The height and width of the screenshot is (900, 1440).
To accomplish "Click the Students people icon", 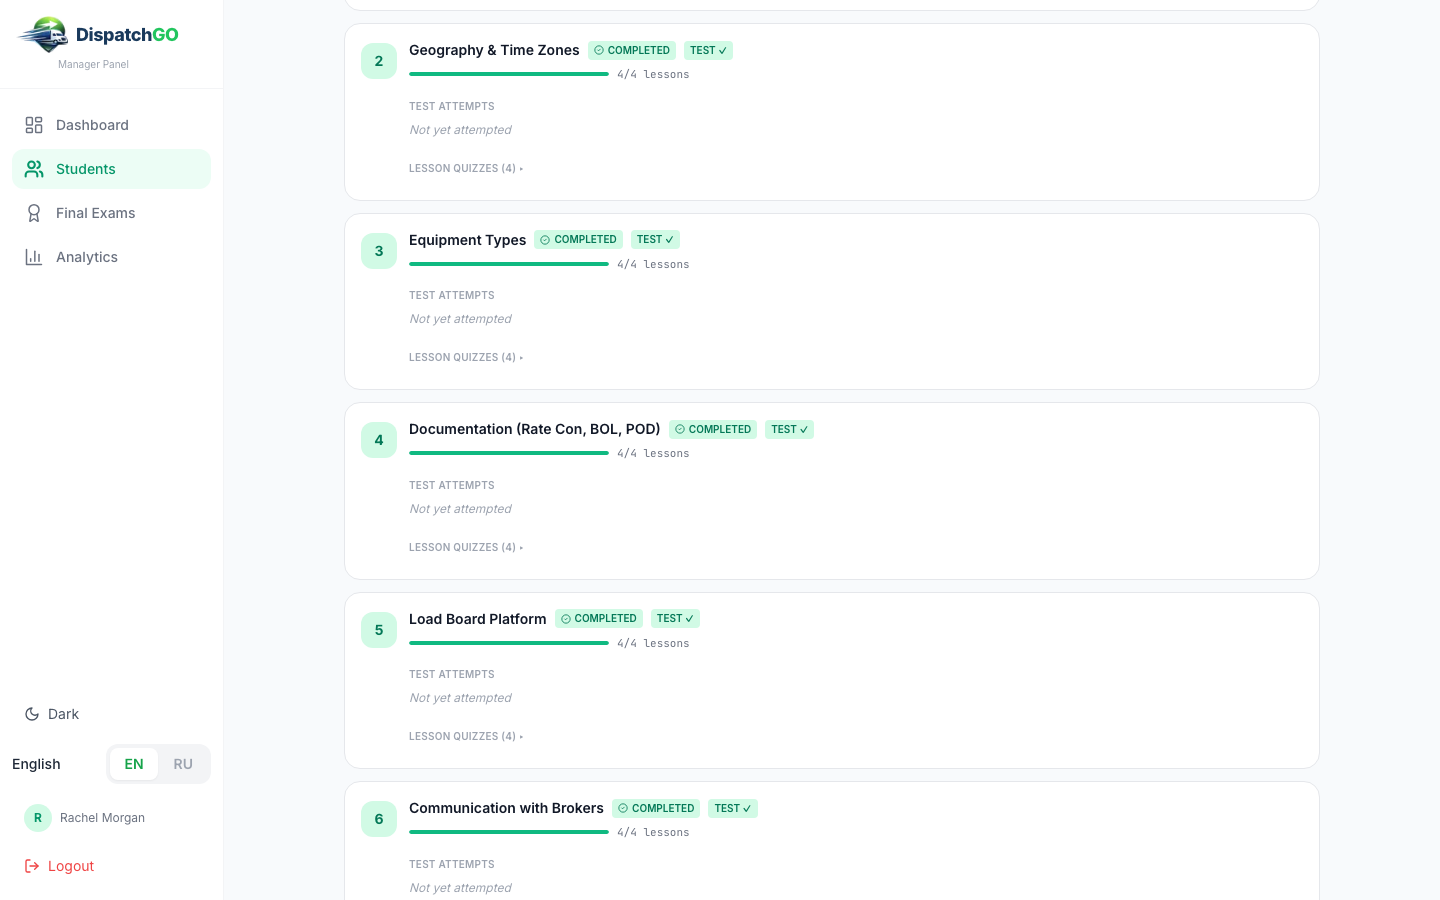I will click(x=34, y=169).
